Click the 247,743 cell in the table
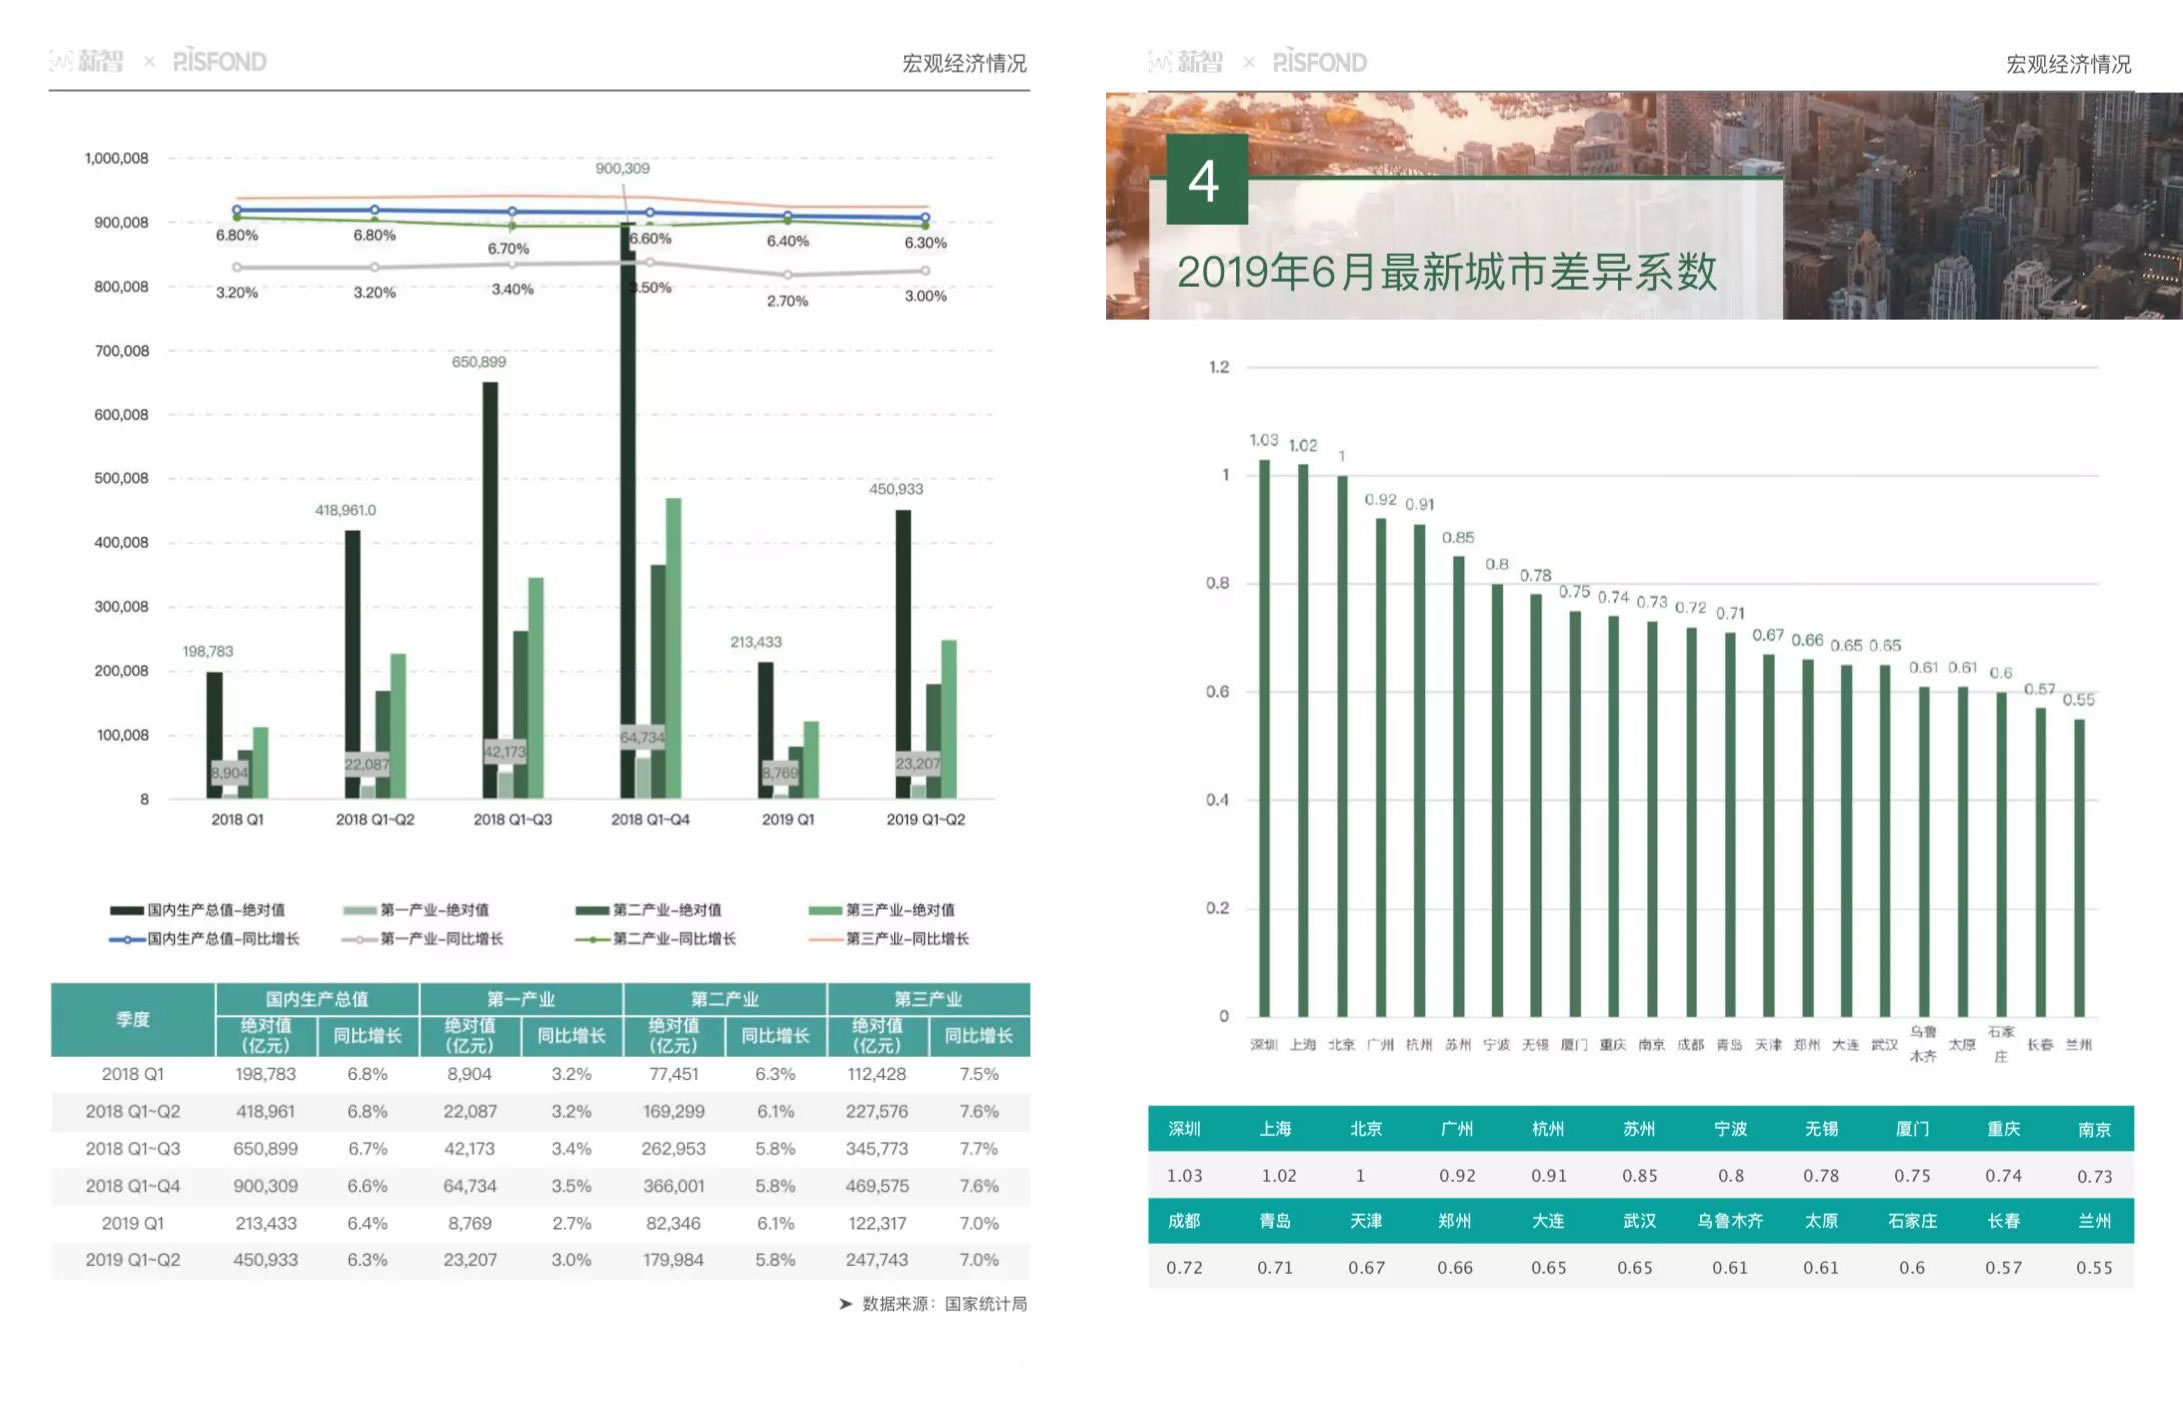The width and height of the screenshot is (2183, 1419). [877, 1260]
